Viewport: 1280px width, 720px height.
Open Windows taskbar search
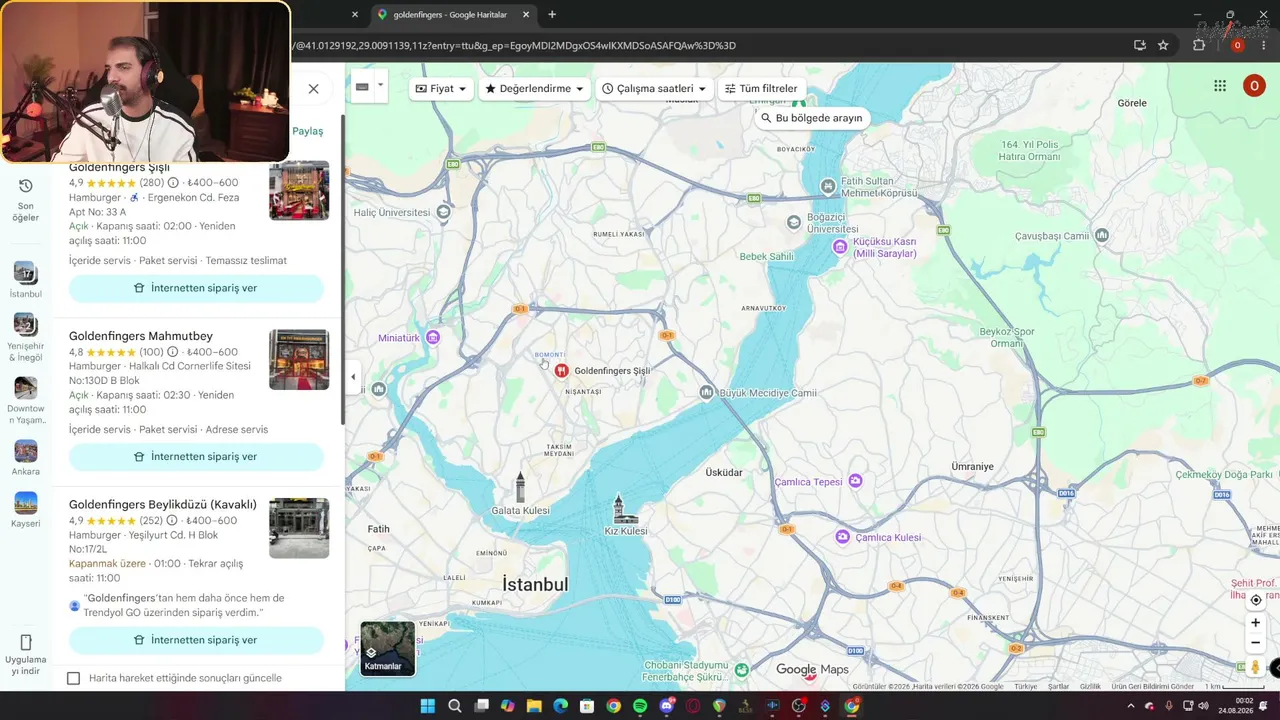(x=455, y=706)
